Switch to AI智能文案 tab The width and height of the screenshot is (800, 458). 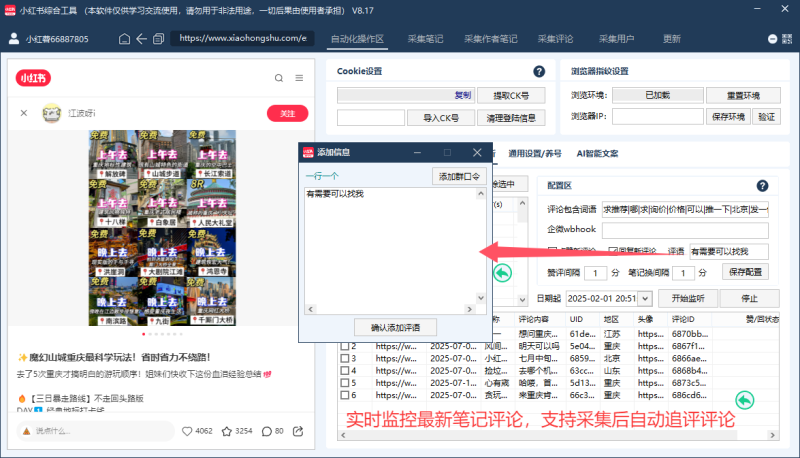tap(597, 154)
